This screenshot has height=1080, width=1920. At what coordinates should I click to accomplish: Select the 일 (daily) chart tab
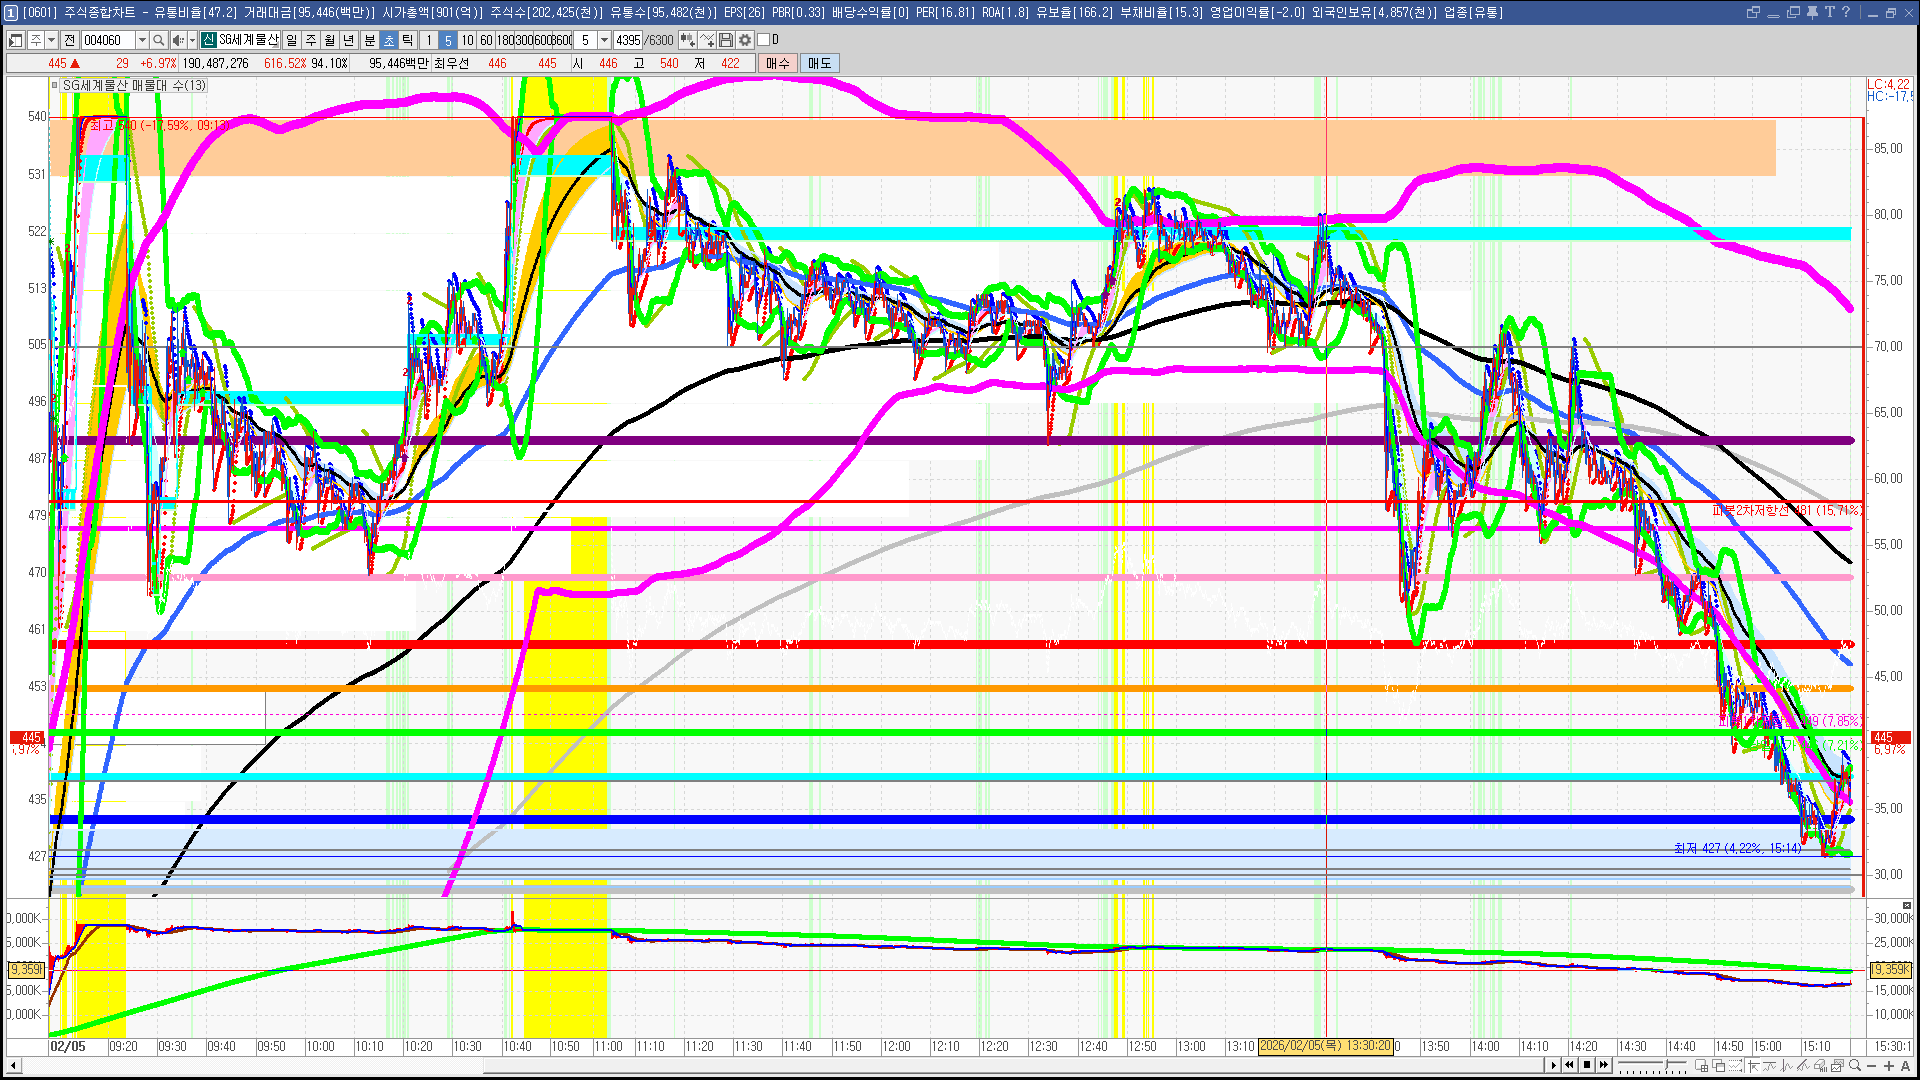pos(291,40)
